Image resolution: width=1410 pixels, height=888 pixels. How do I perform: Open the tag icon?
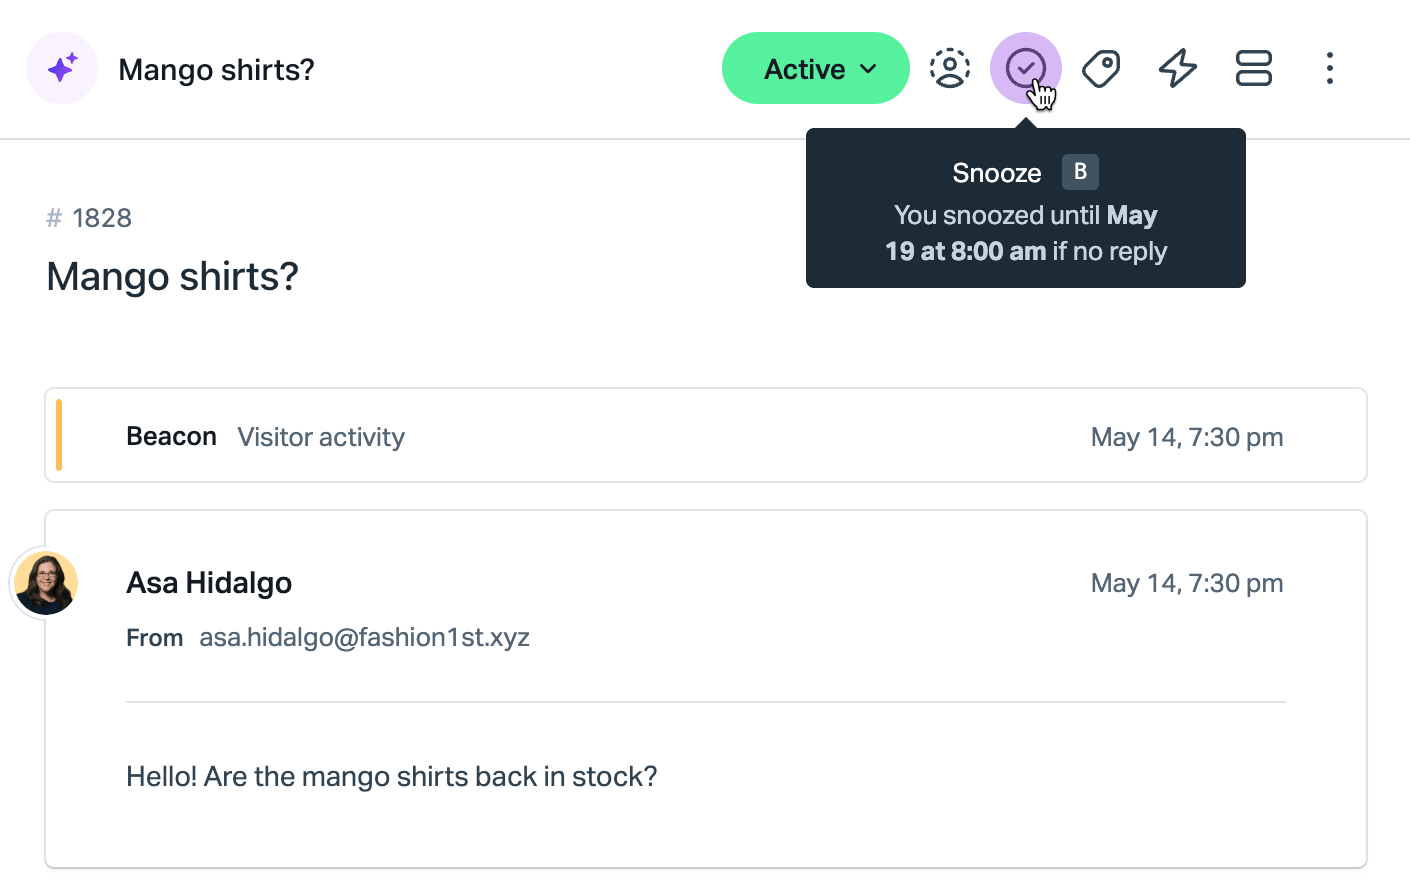(1101, 68)
